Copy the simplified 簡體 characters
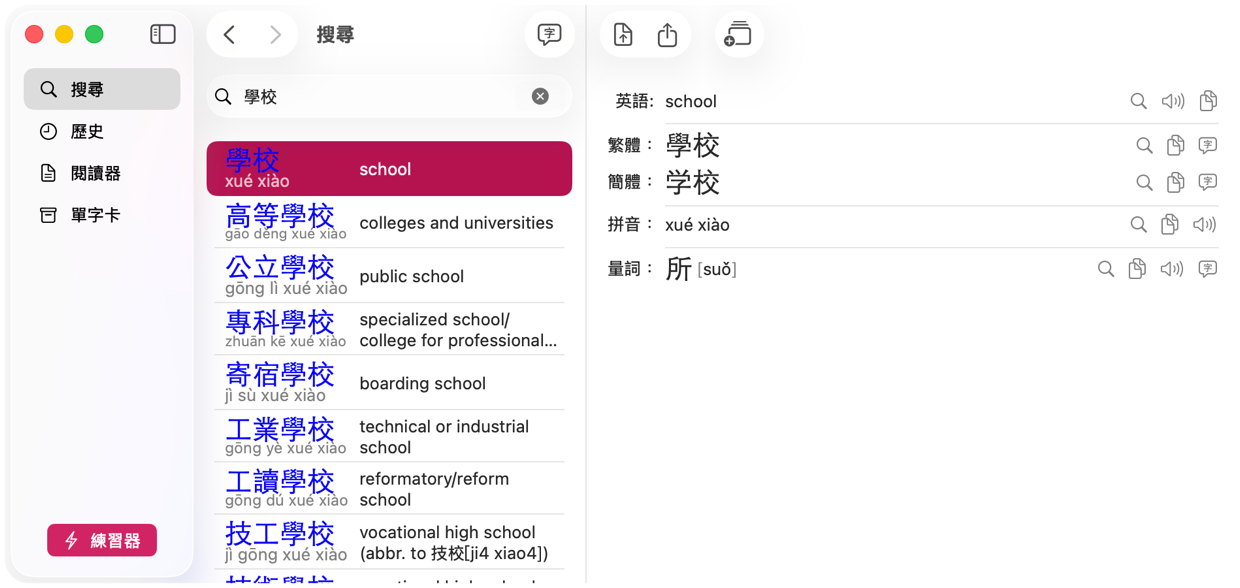Screen dimensions: 1240x588 click(x=1175, y=183)
